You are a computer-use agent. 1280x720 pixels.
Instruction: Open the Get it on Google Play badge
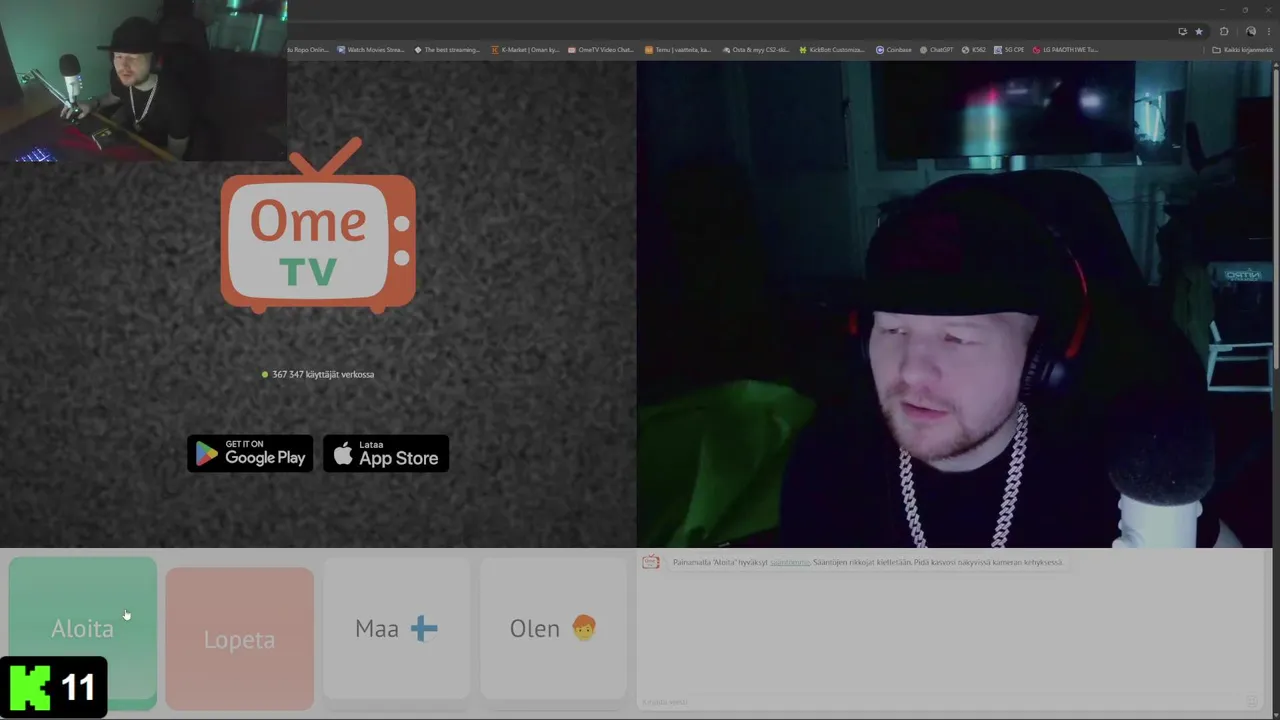click(250, 454)
